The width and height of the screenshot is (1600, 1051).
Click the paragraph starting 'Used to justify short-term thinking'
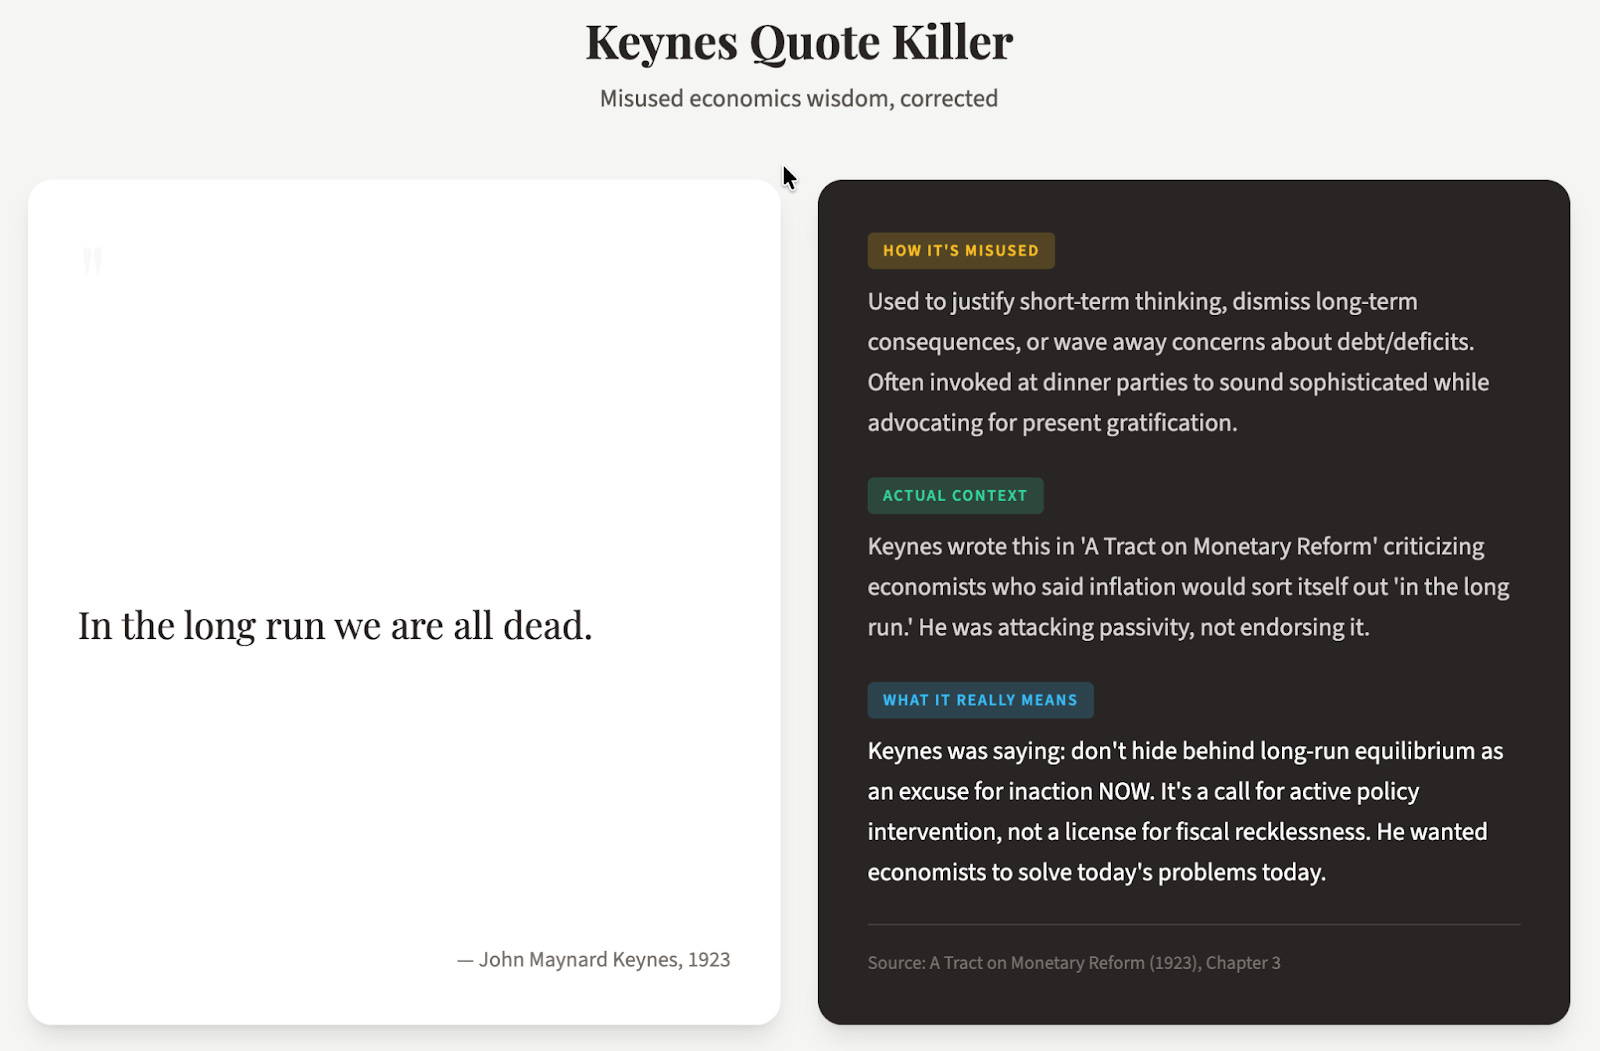click(x=1178, y=362)
